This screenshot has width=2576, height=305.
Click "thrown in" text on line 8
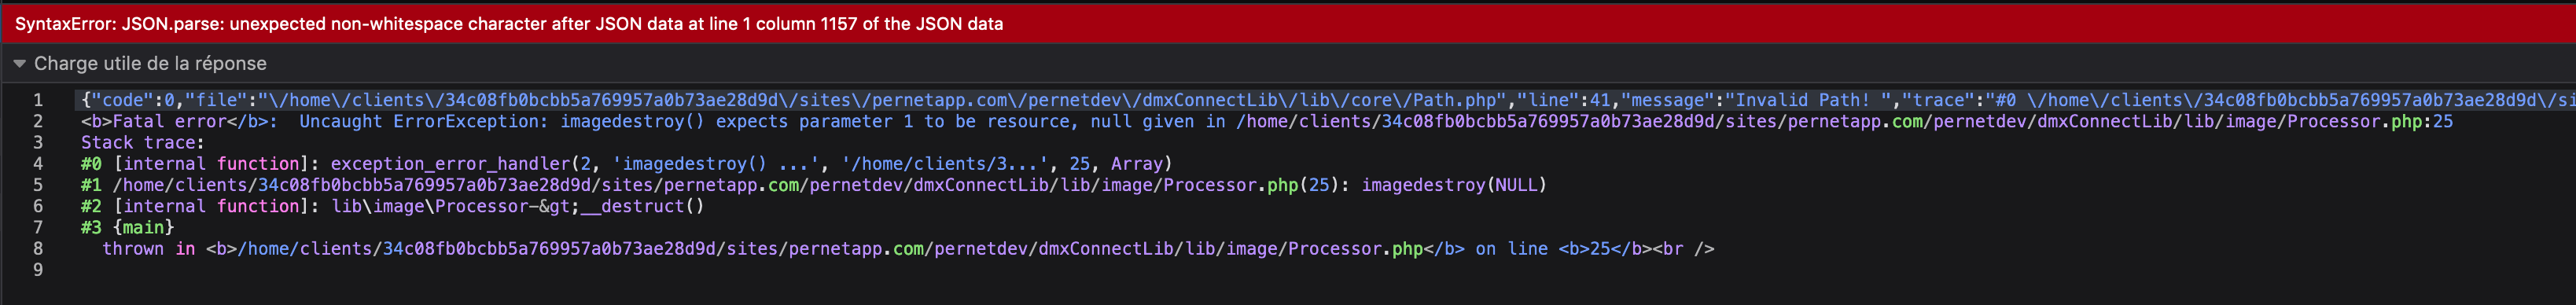[x=149, y=248]
